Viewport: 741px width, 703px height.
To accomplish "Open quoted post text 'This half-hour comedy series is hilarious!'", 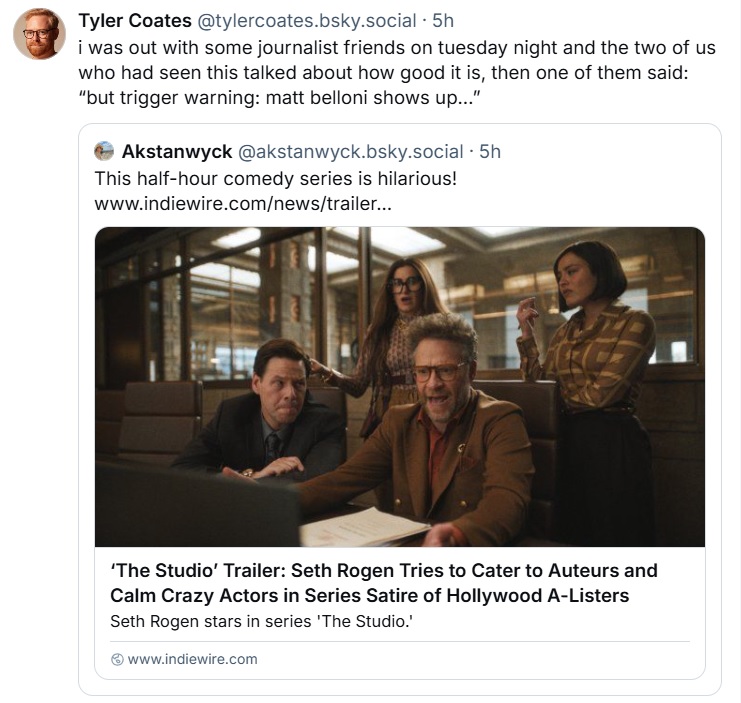I will (275, 178).
